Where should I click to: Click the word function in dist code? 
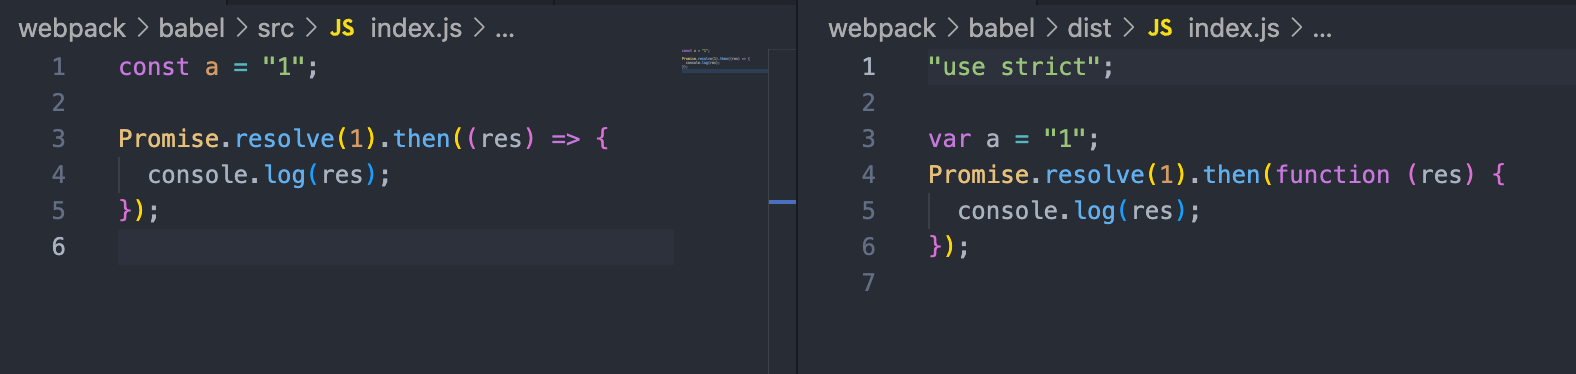1332,175
